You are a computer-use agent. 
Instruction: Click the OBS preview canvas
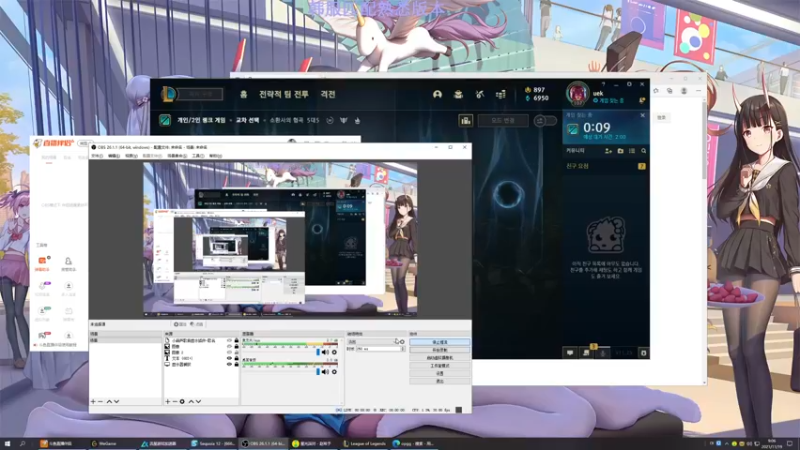[280, 239]
